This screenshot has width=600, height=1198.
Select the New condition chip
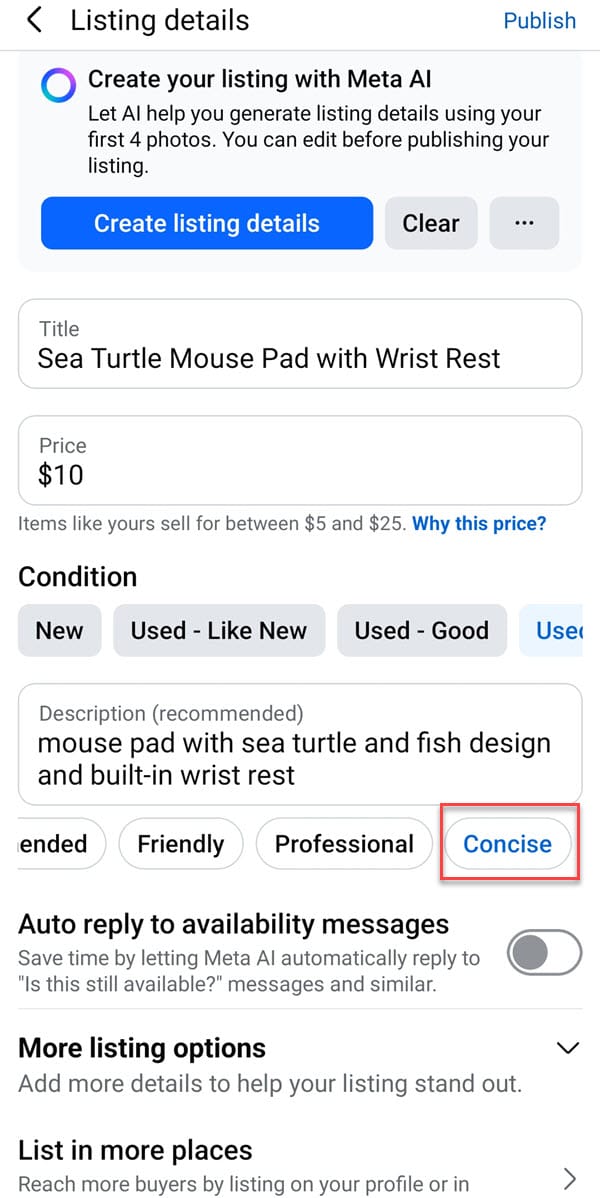[60, 631]
